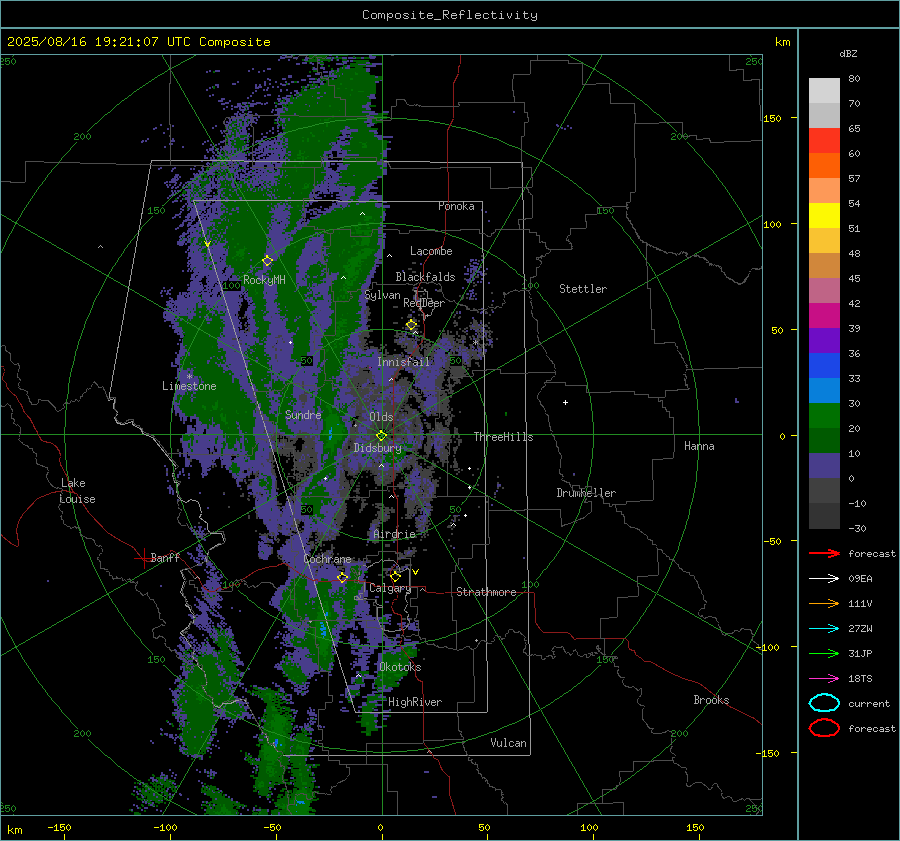Click the cyan current ellipse legend icon

tap(824, 703)
